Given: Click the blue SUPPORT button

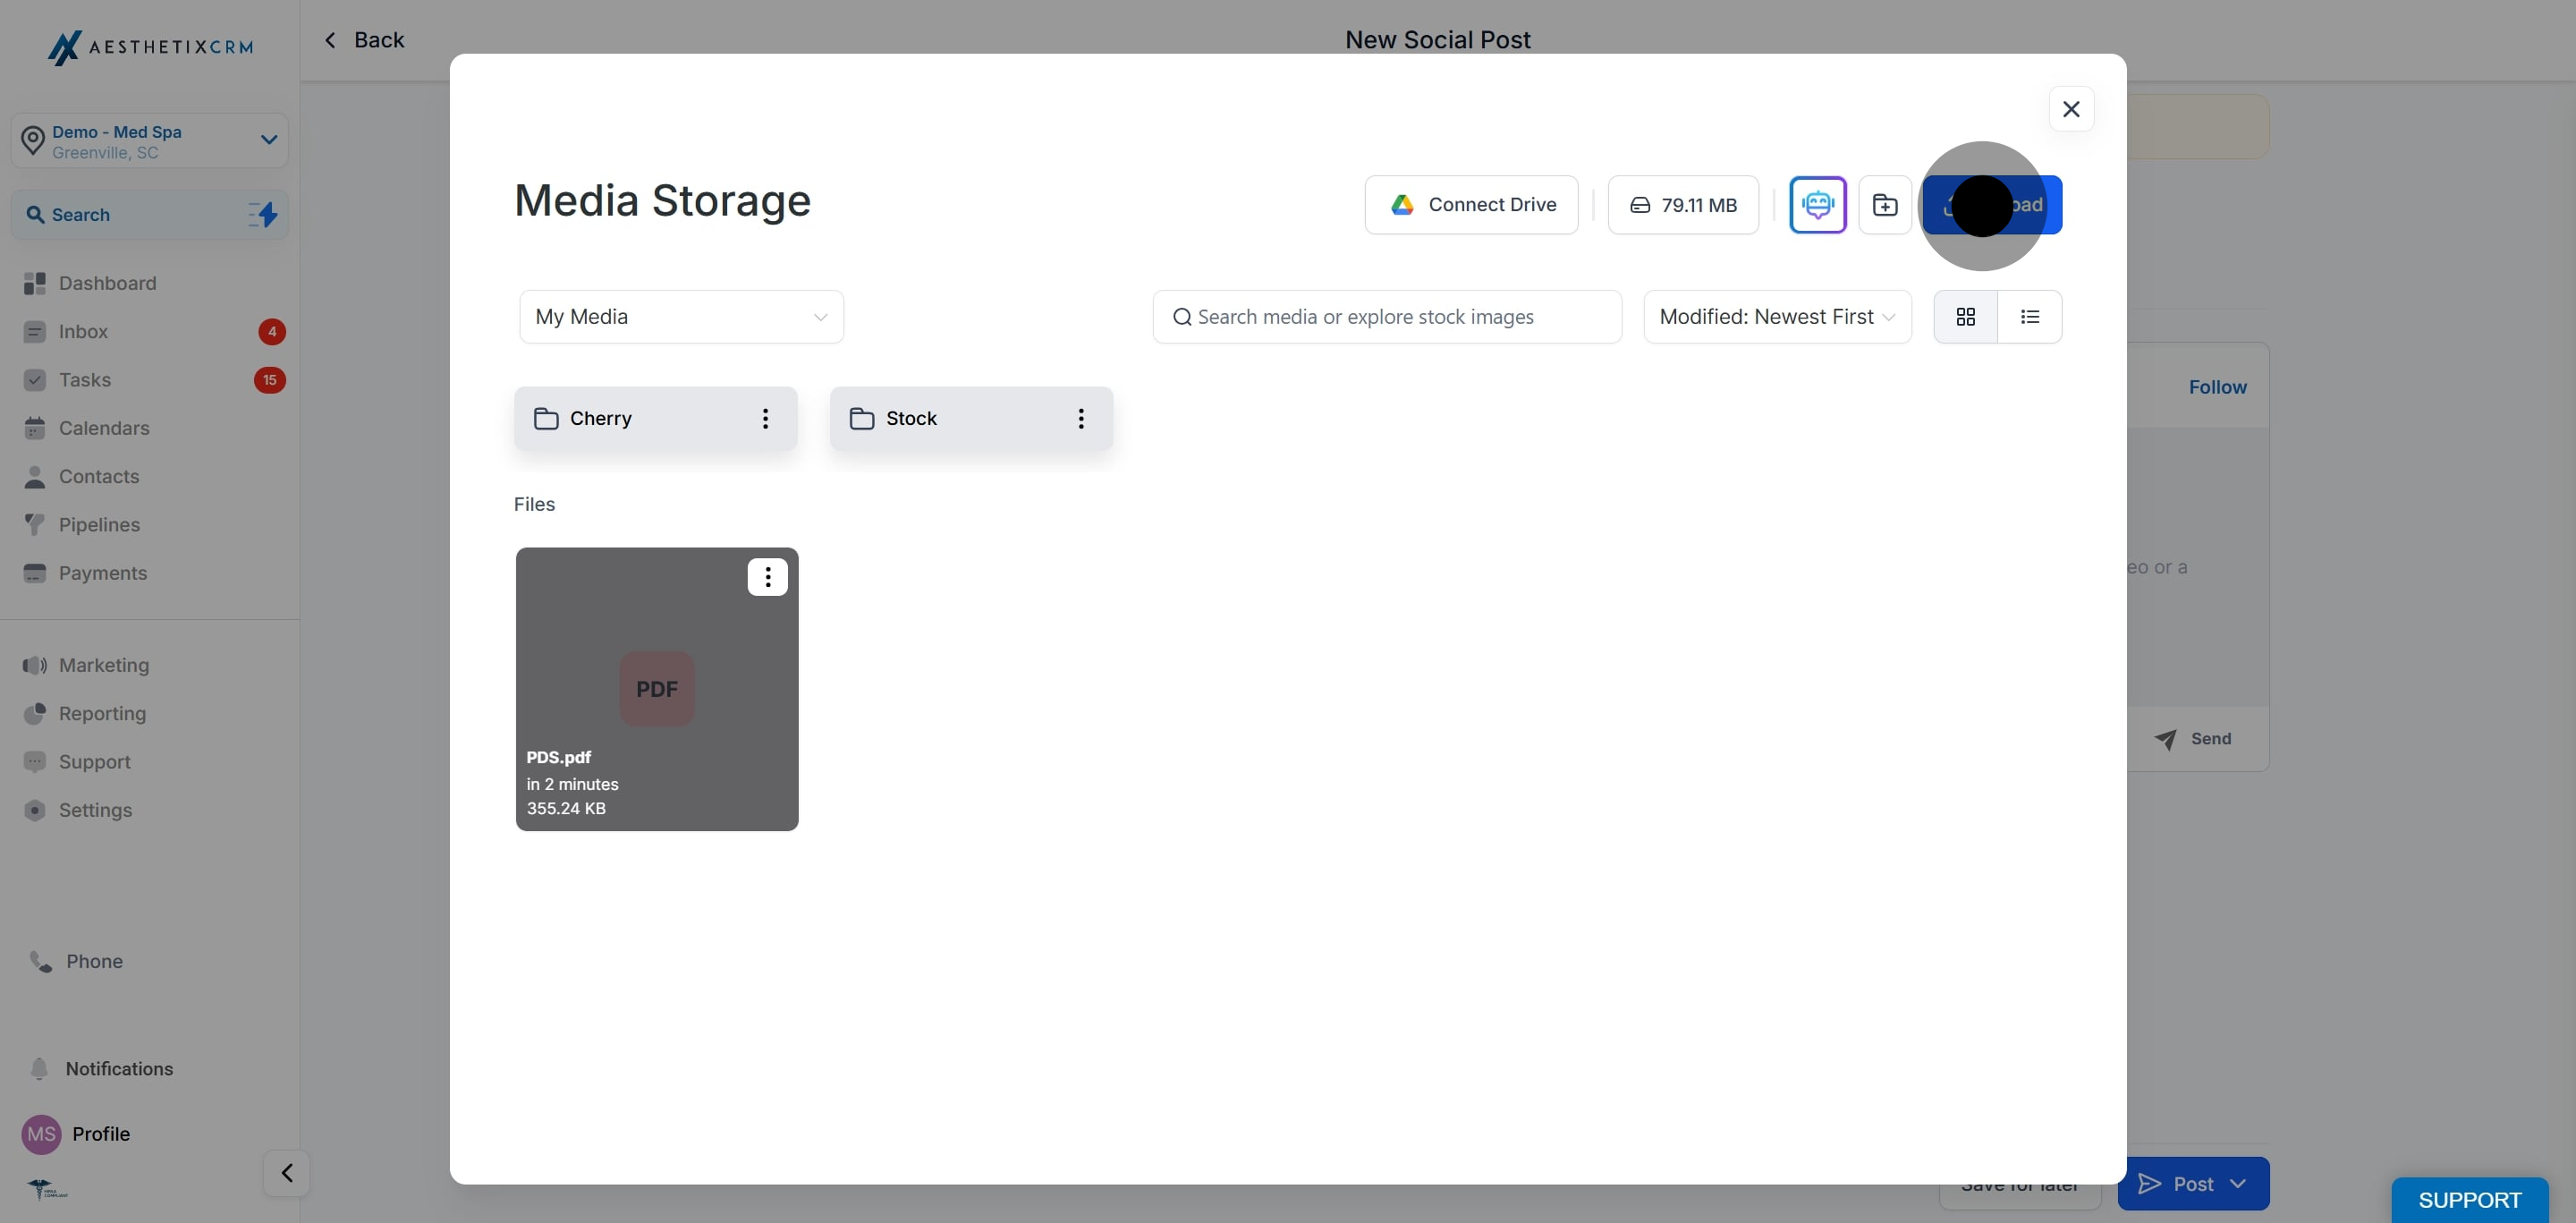Looking at the screenshot, I should 2468,1199.
